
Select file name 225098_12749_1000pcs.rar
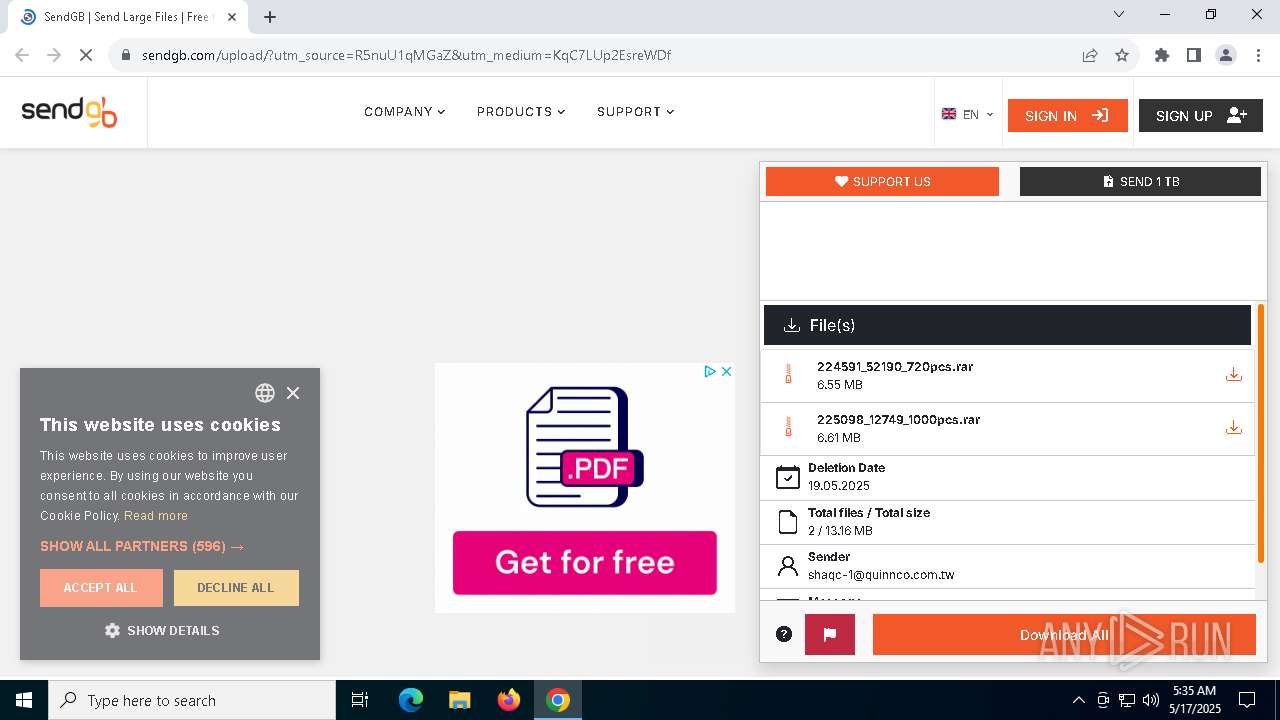(x=898, y=420)
